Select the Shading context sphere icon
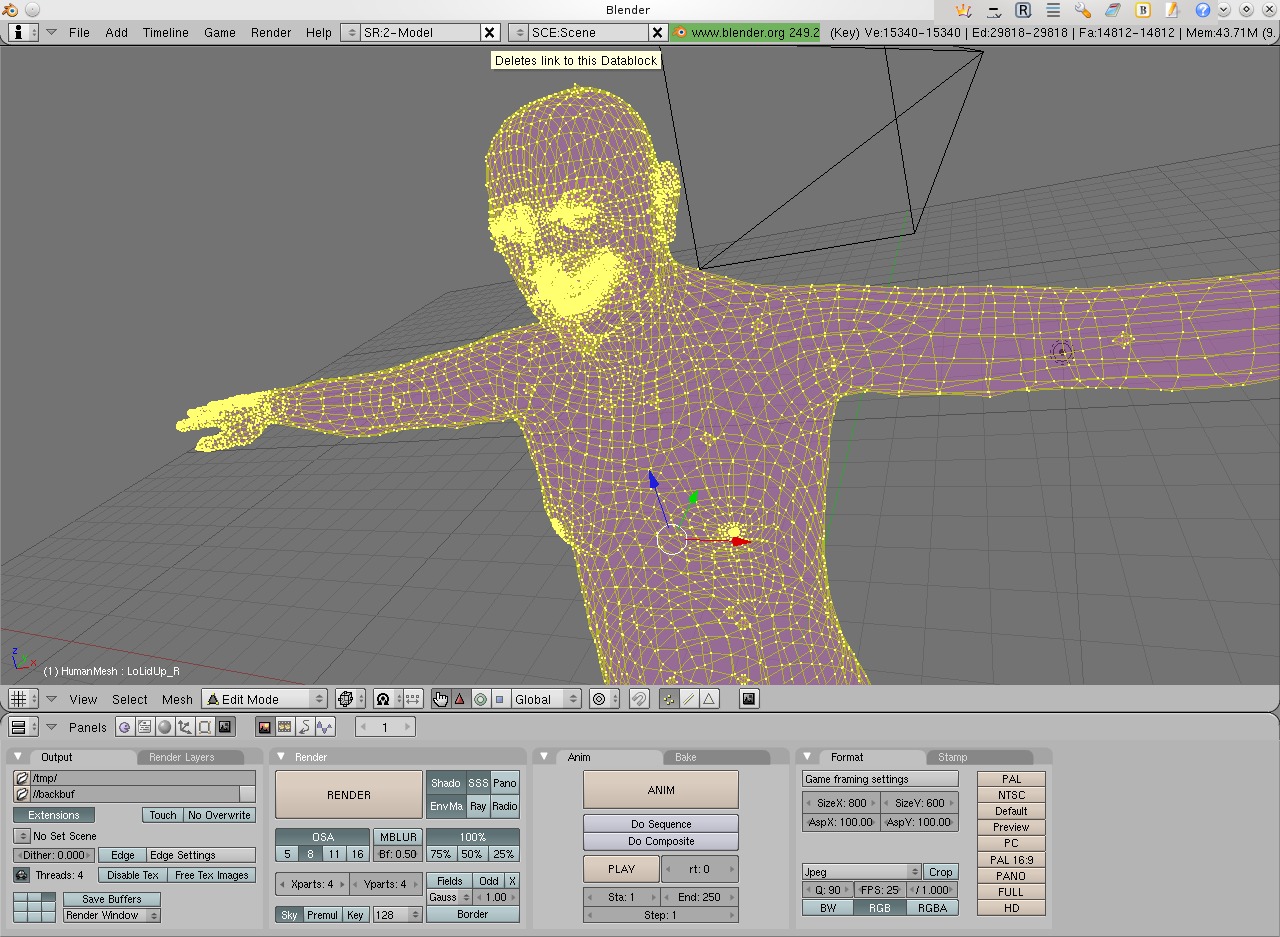Viewport: 1280px width, 937px height. point(163,727)
